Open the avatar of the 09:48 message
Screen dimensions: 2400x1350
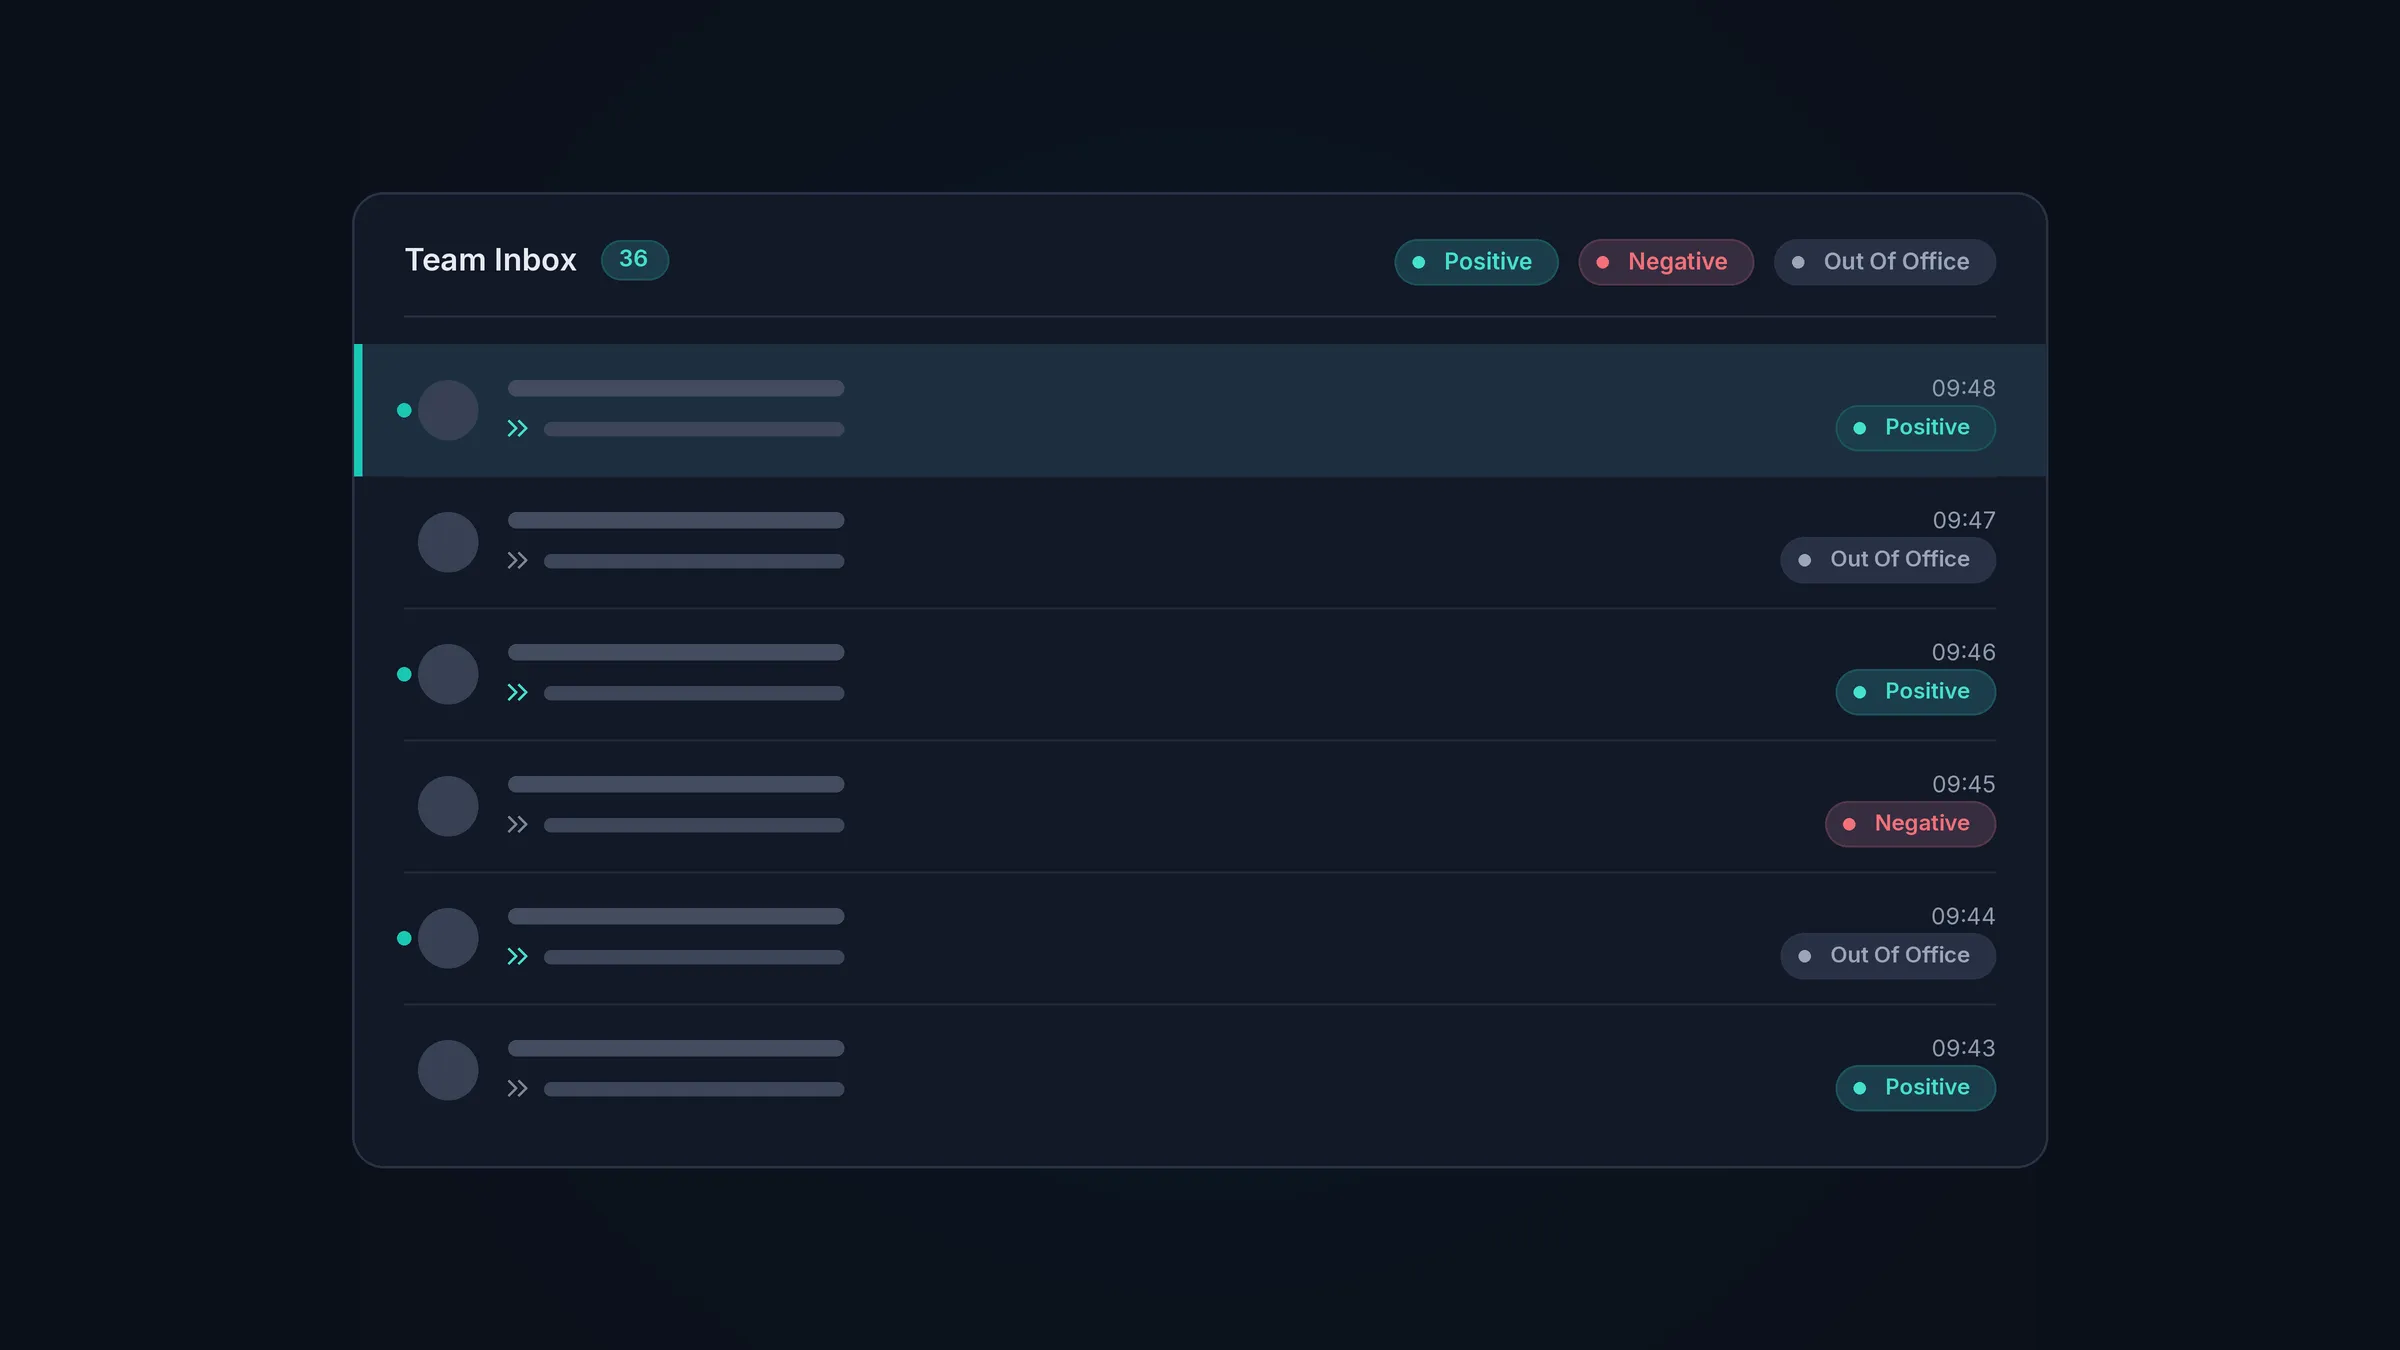click(x=448, y=410)
